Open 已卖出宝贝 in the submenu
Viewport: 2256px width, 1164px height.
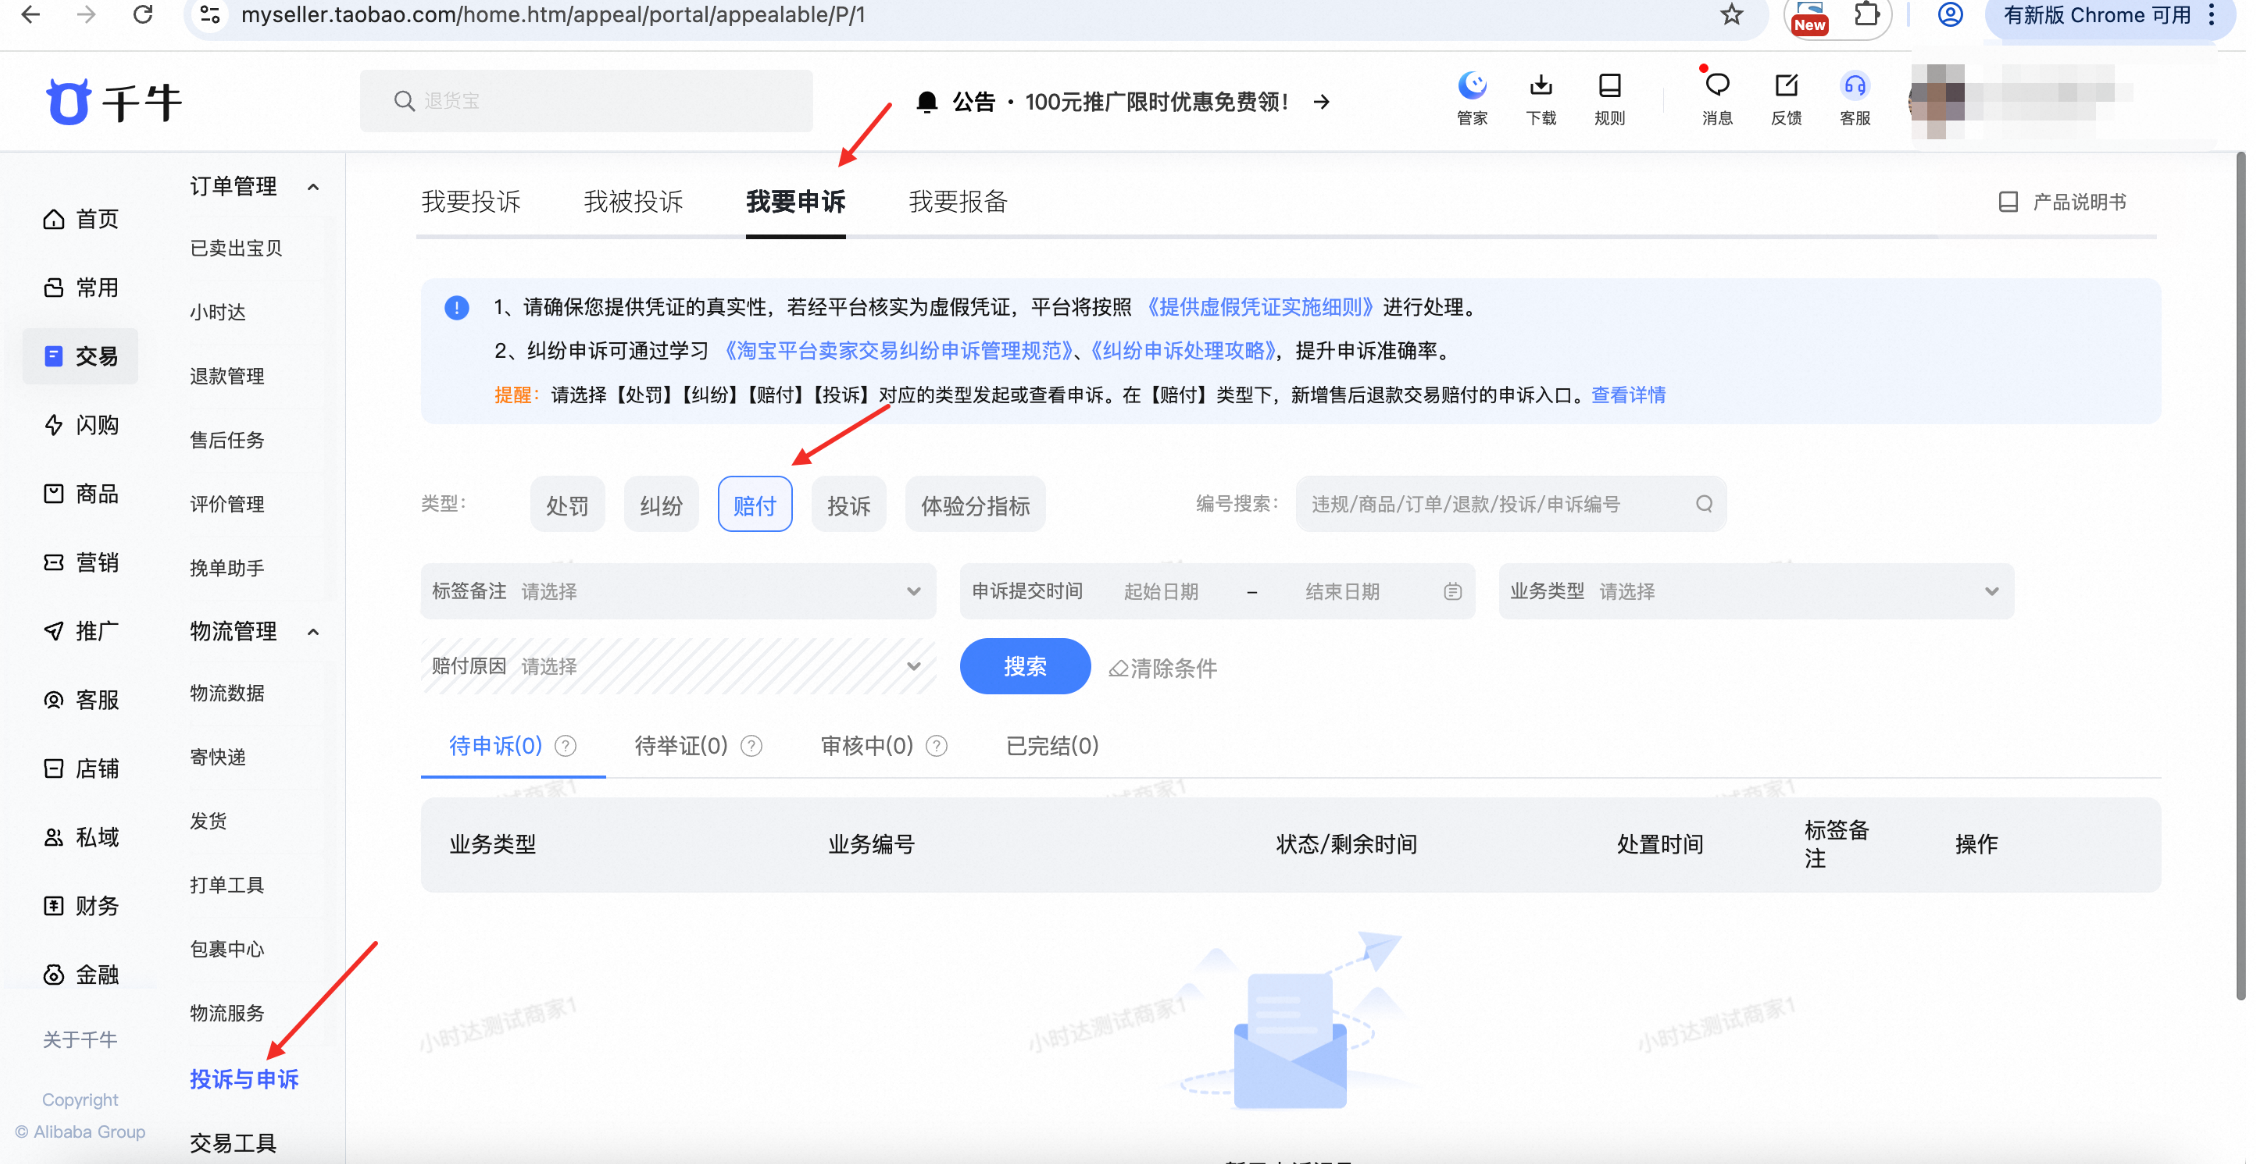[x=236, y=248]
